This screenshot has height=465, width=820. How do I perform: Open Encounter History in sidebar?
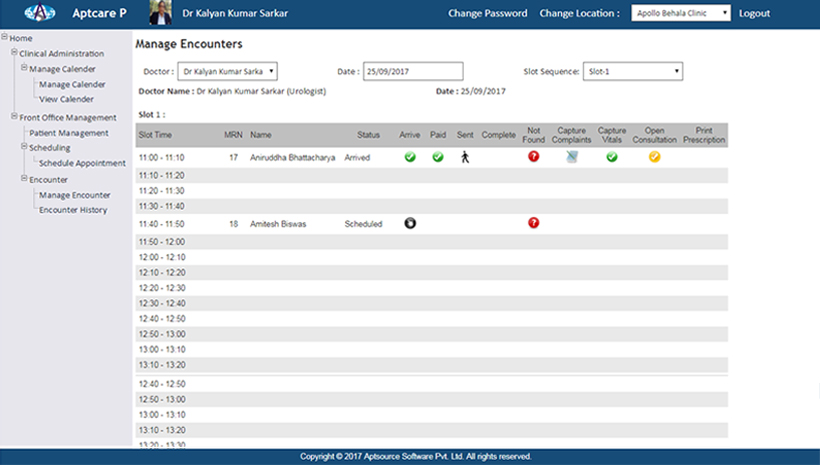(73, 210)
